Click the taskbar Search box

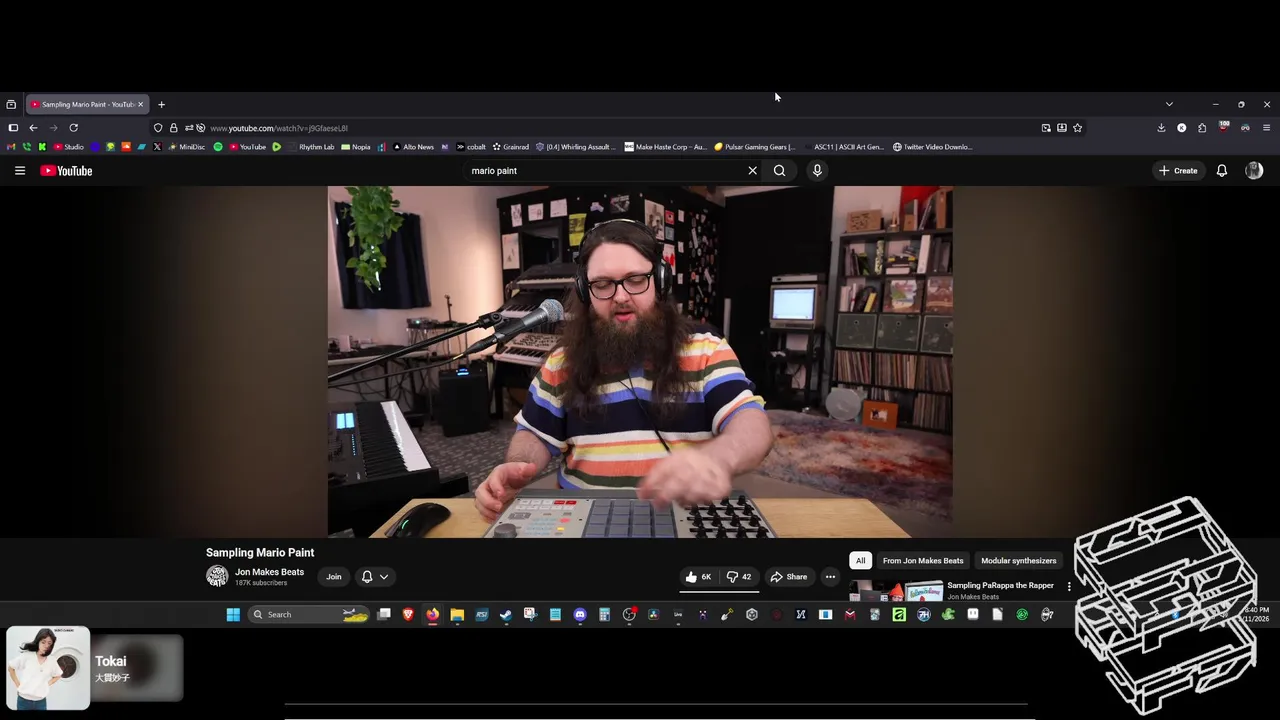coord(308,614)
